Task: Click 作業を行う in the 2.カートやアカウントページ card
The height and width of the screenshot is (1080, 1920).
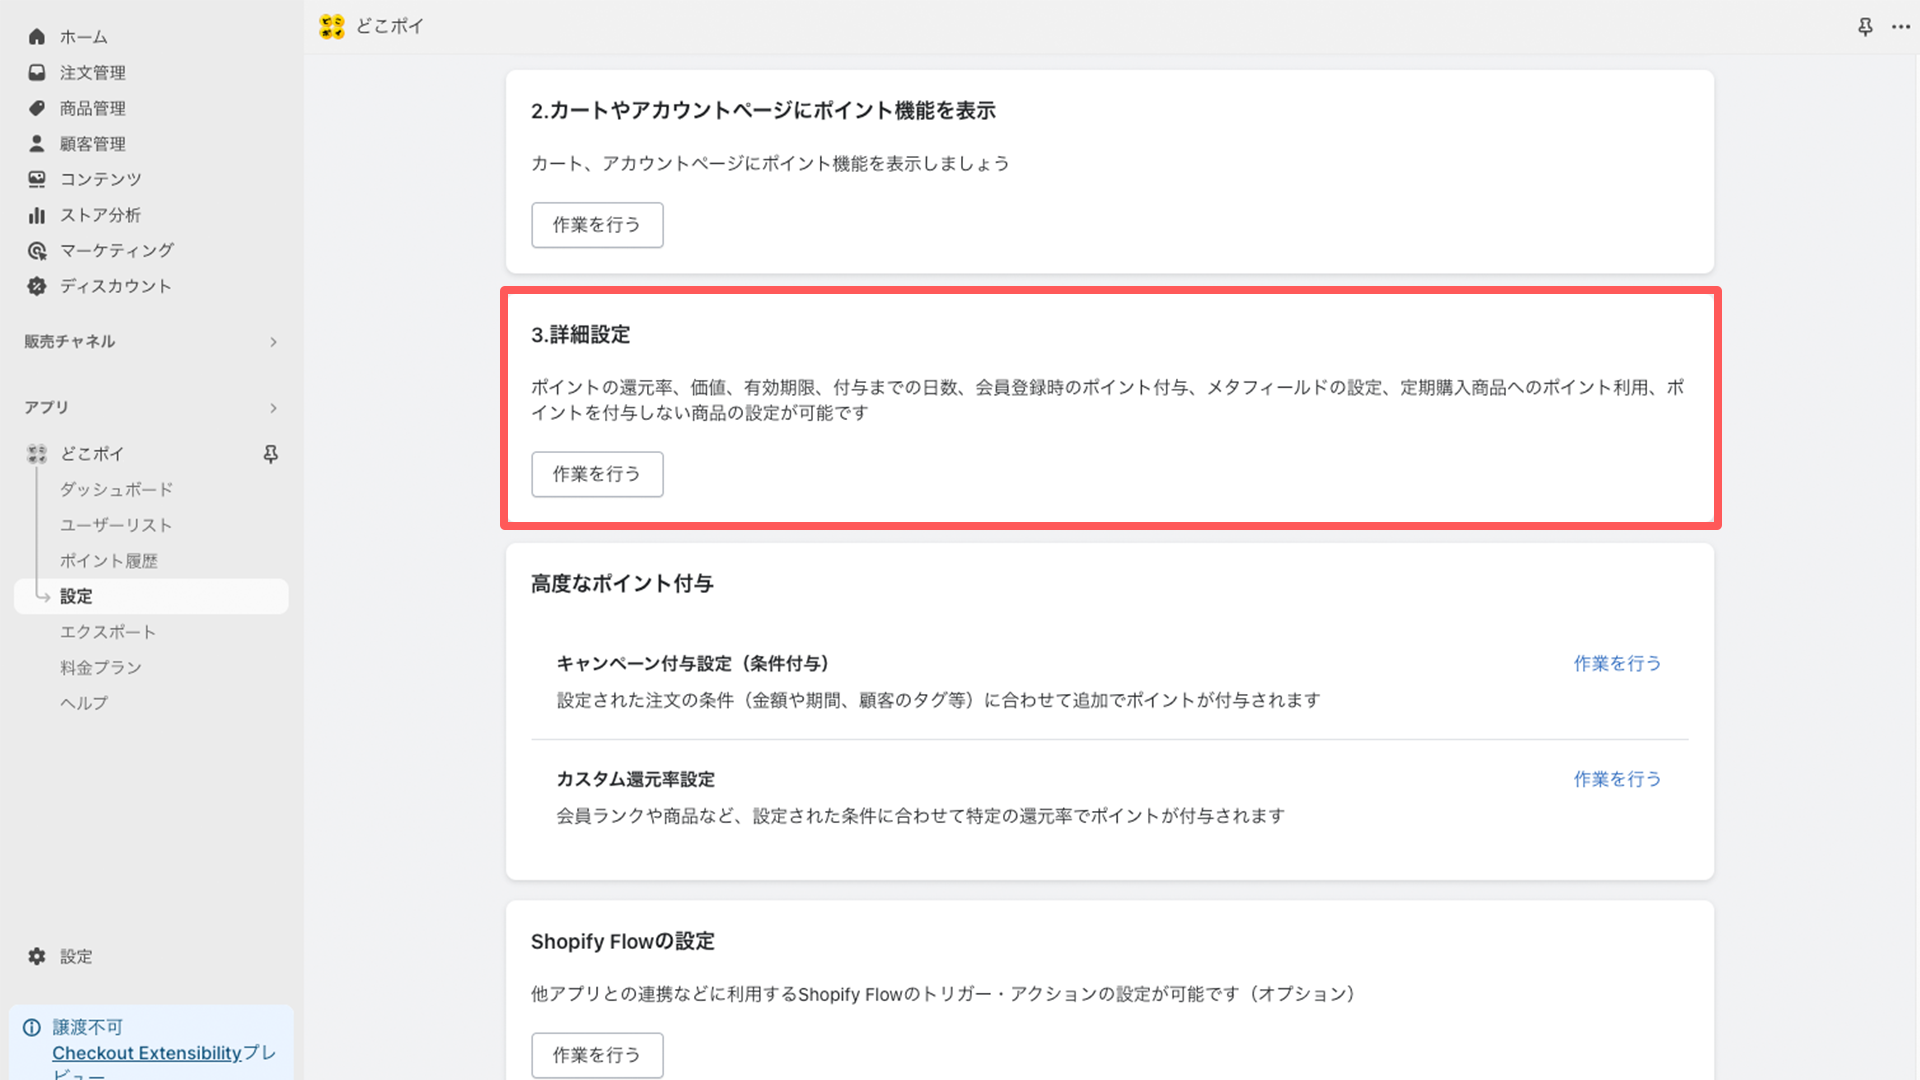Action: pos(597,225)
